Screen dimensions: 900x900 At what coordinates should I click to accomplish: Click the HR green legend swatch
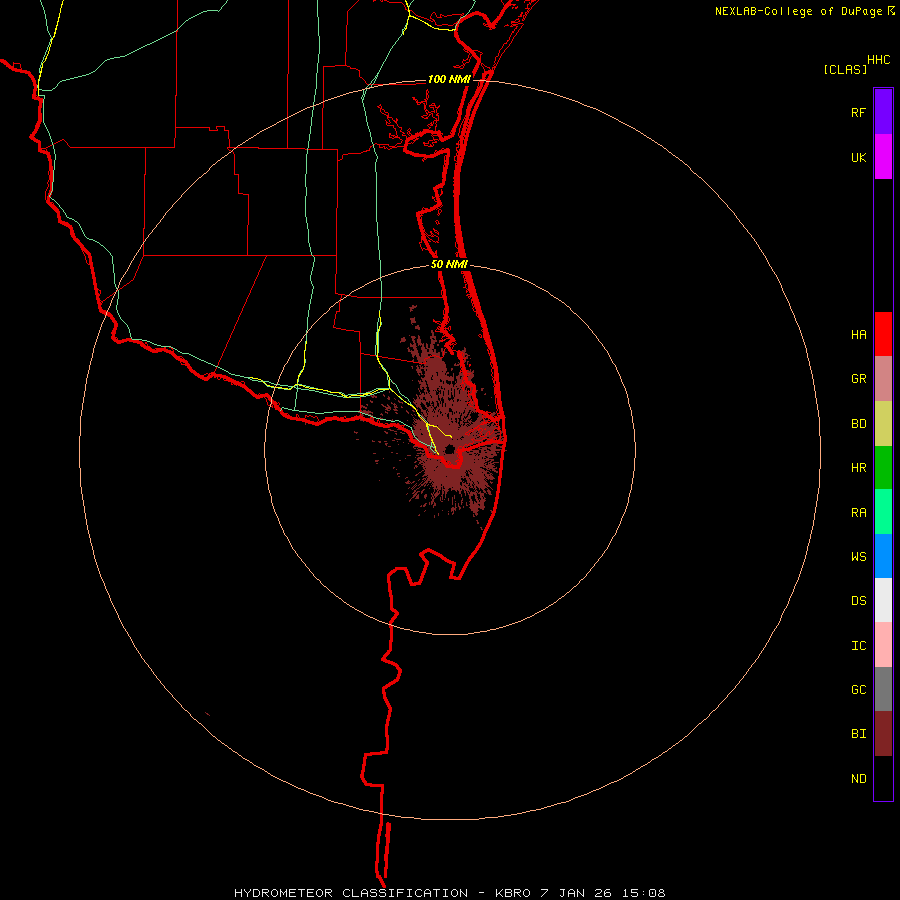point(883,468)
